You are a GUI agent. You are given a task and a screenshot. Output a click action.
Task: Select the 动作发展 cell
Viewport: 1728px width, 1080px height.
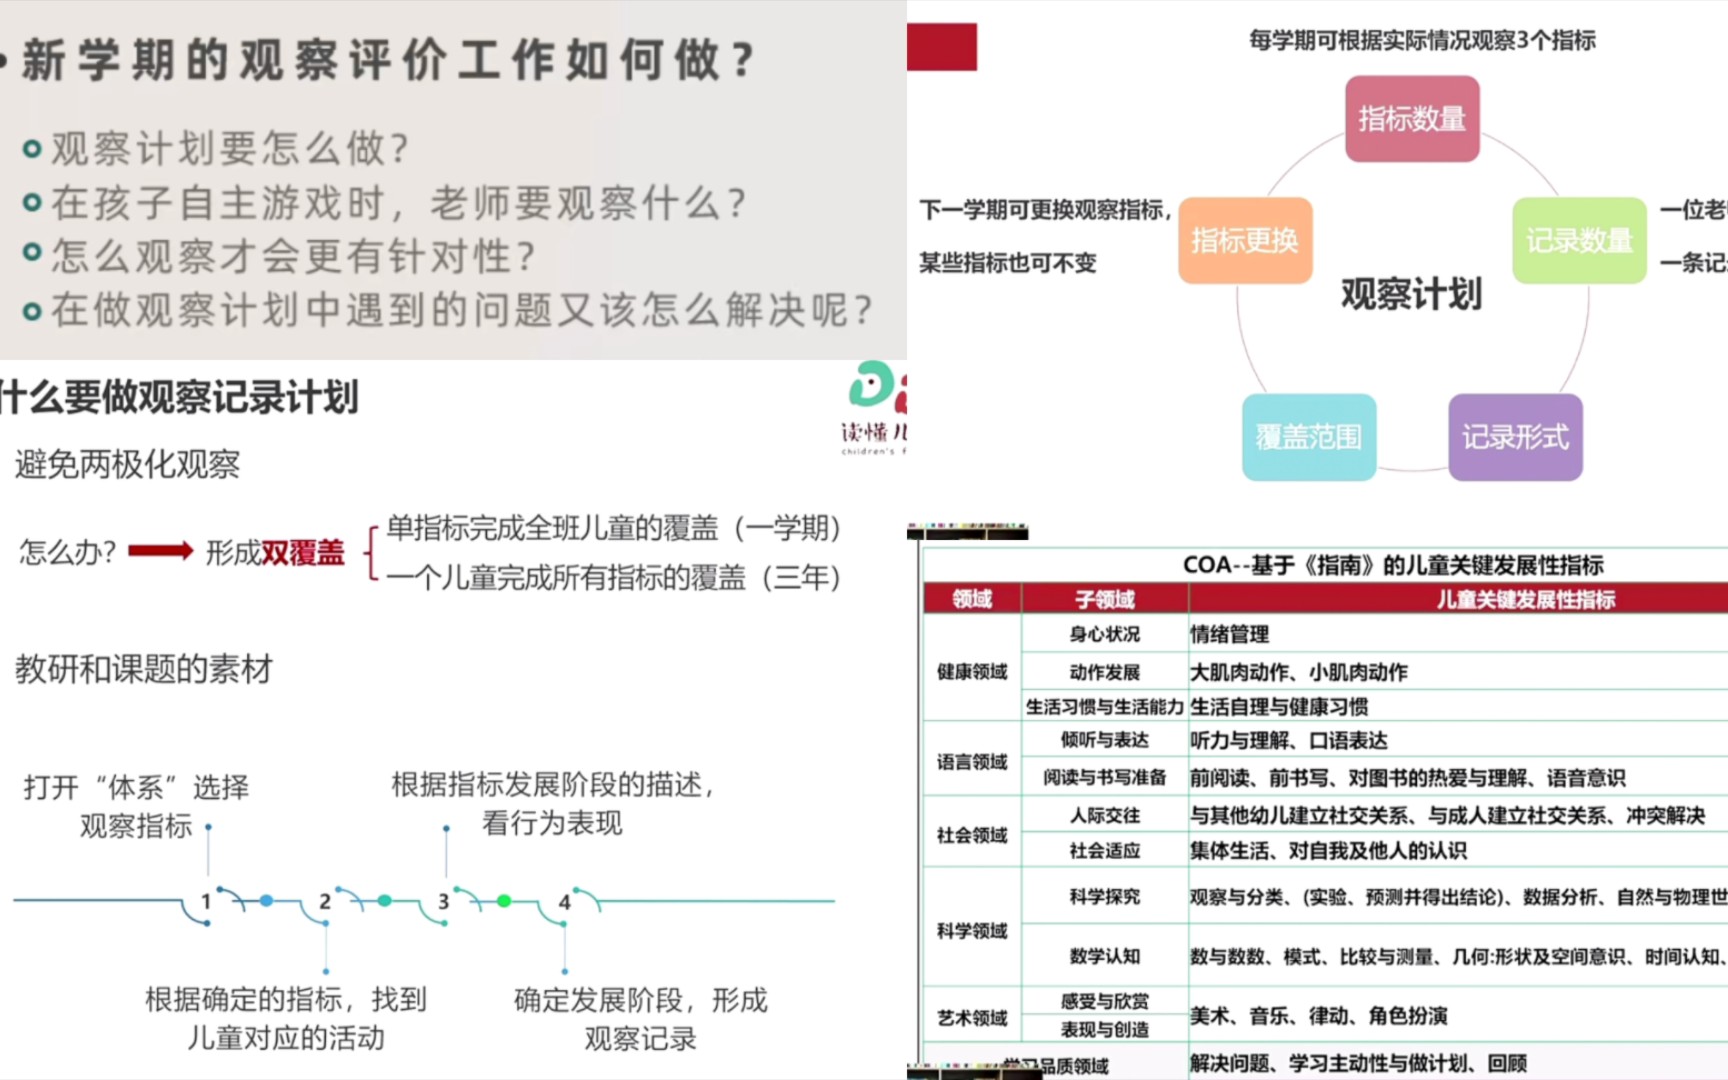coord(1105,672)
